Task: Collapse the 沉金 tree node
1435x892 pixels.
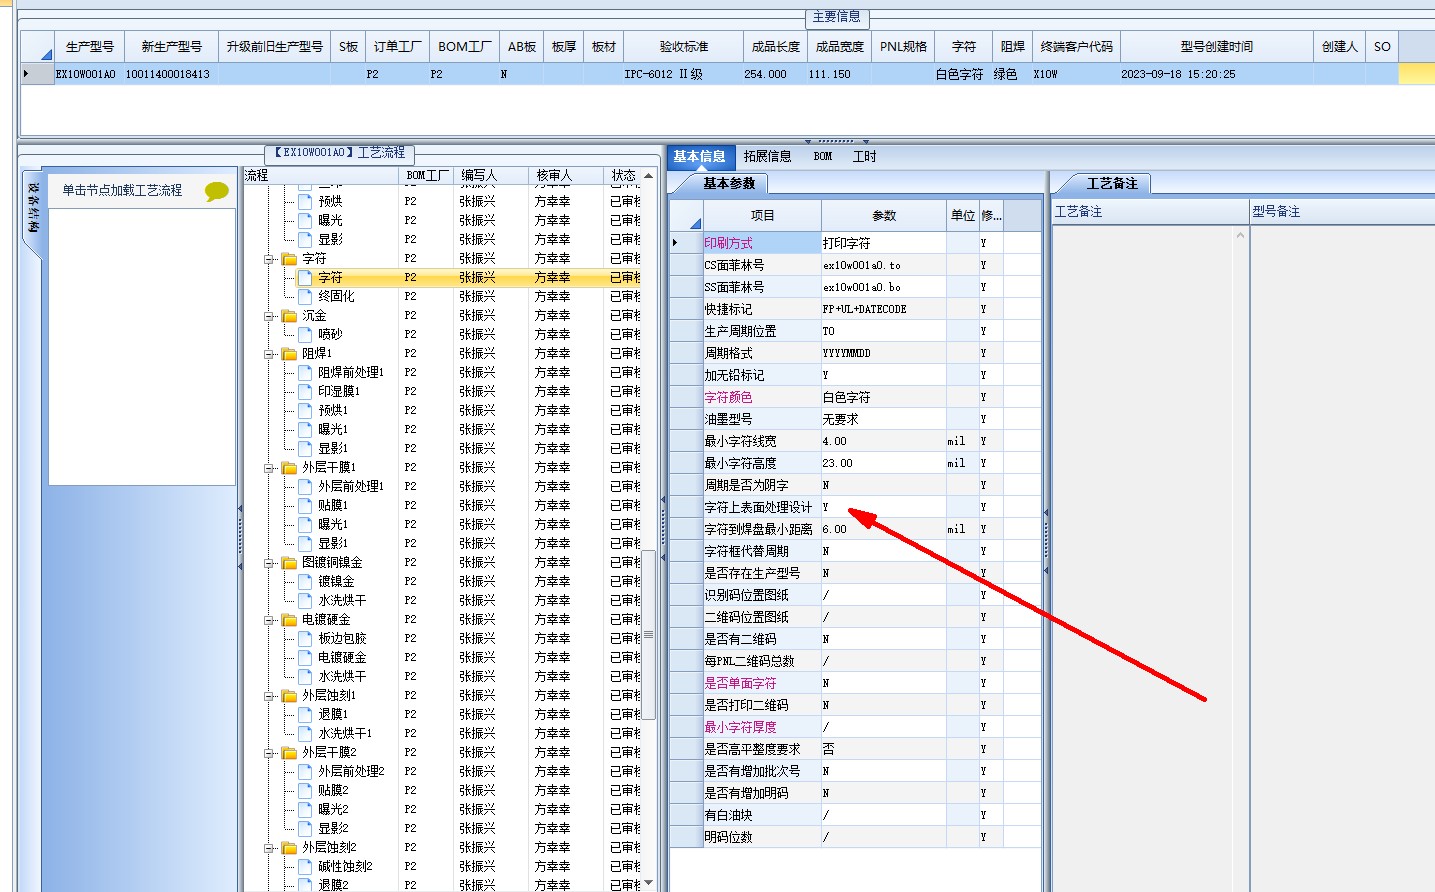Action: click(x=270, y=316)
